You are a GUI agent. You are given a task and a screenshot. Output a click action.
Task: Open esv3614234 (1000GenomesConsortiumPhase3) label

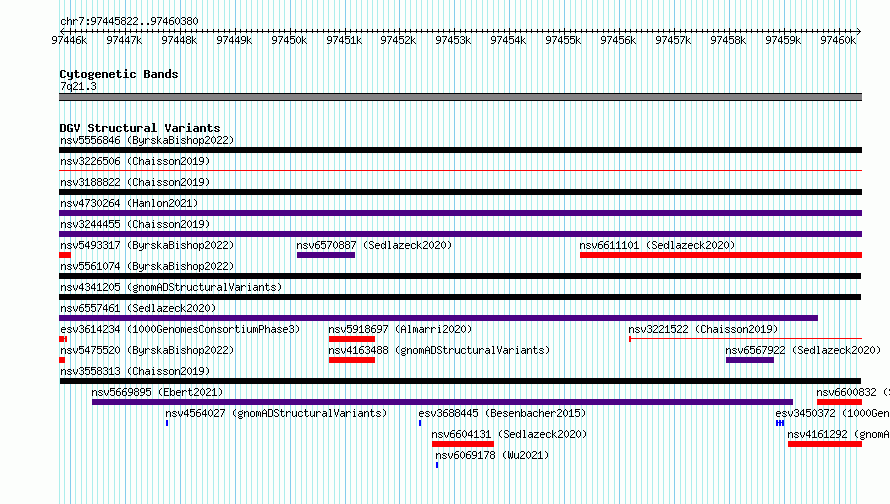click(x=180, y=329)
